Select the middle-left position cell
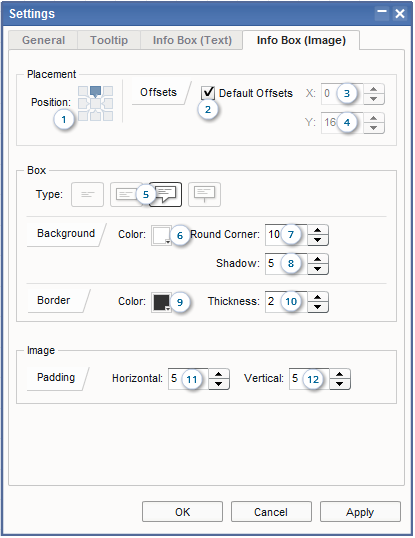 (83, 103)
